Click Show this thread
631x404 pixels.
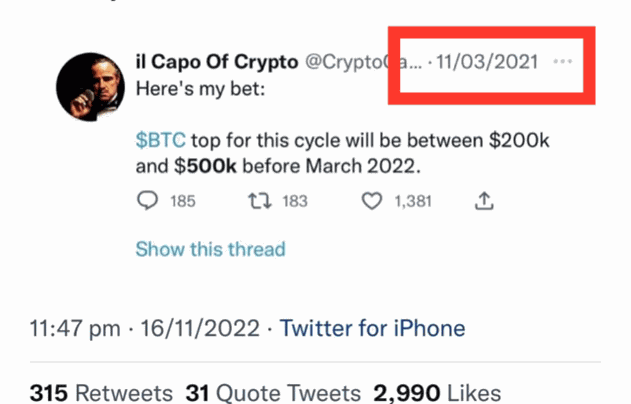click(x=210, y=249)
